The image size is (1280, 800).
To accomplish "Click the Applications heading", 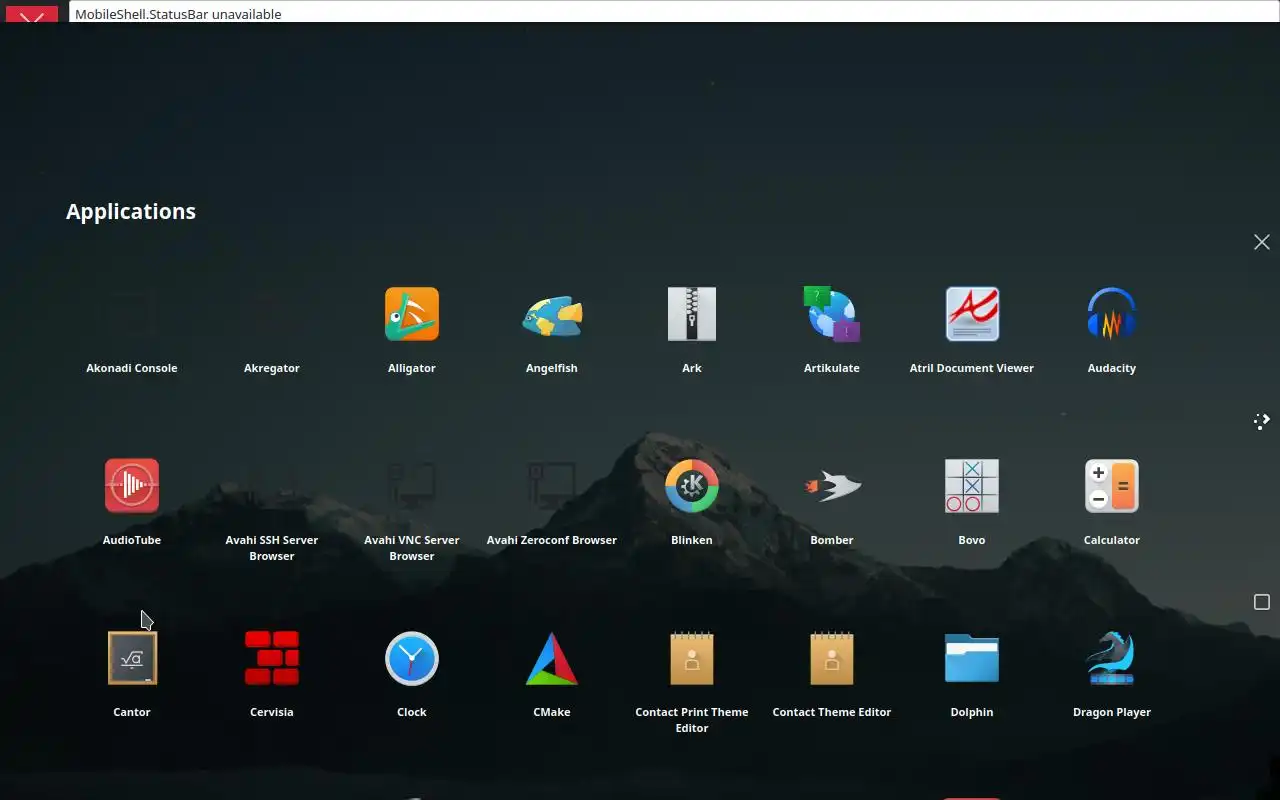I will click(x=131, y=212).
